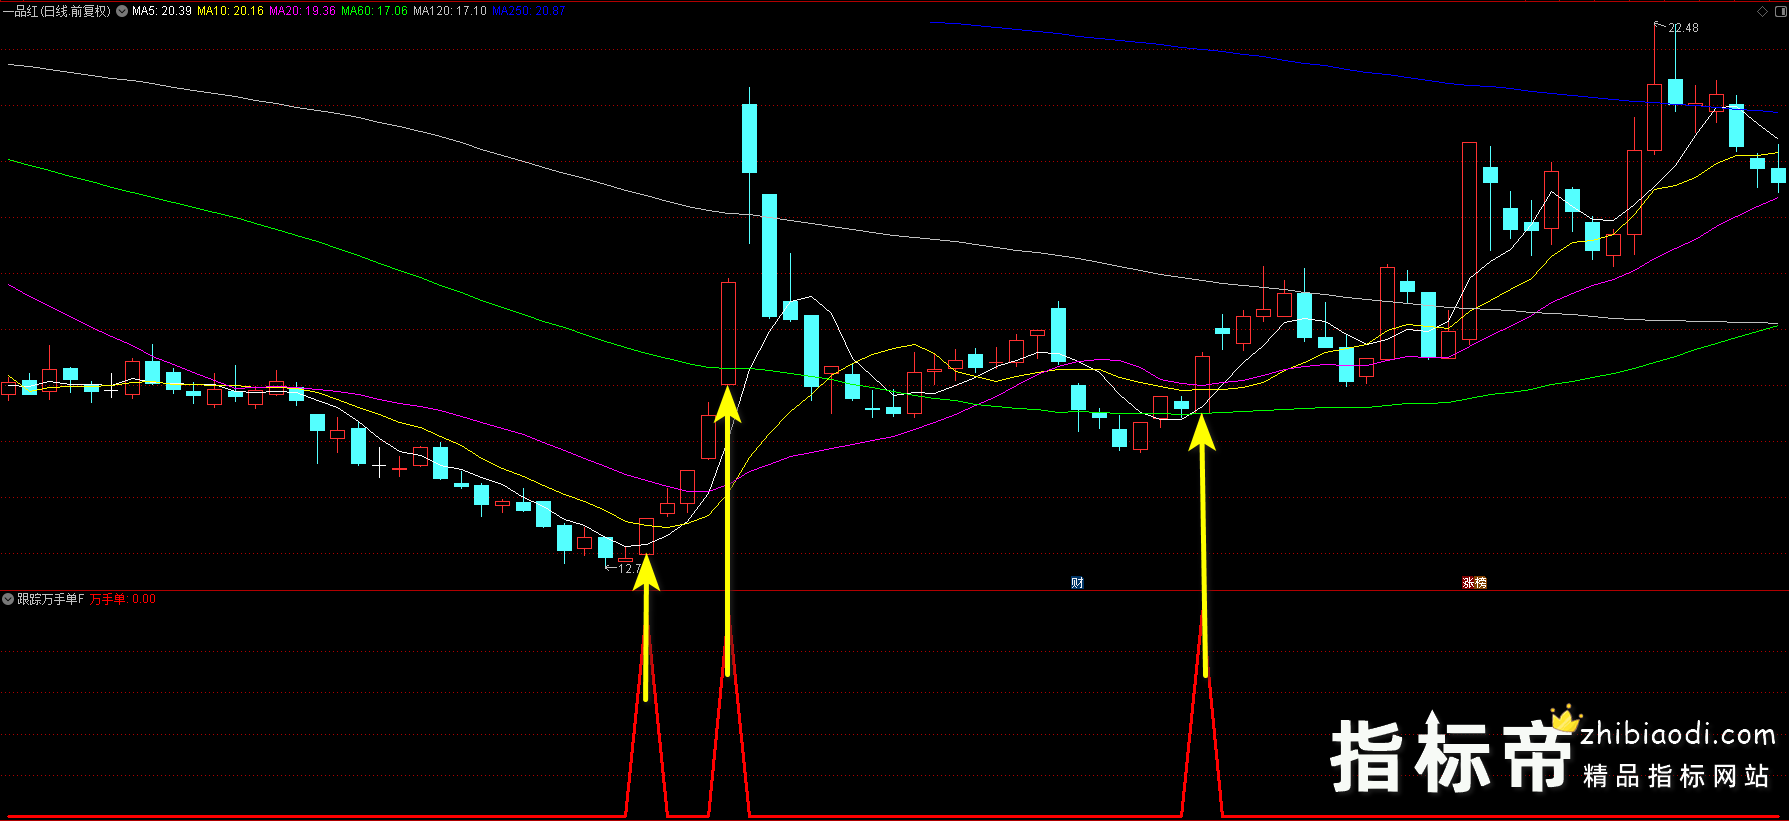Click the 涨榜 event marker icon
1789x821 pixels.
coord(1474,583)
